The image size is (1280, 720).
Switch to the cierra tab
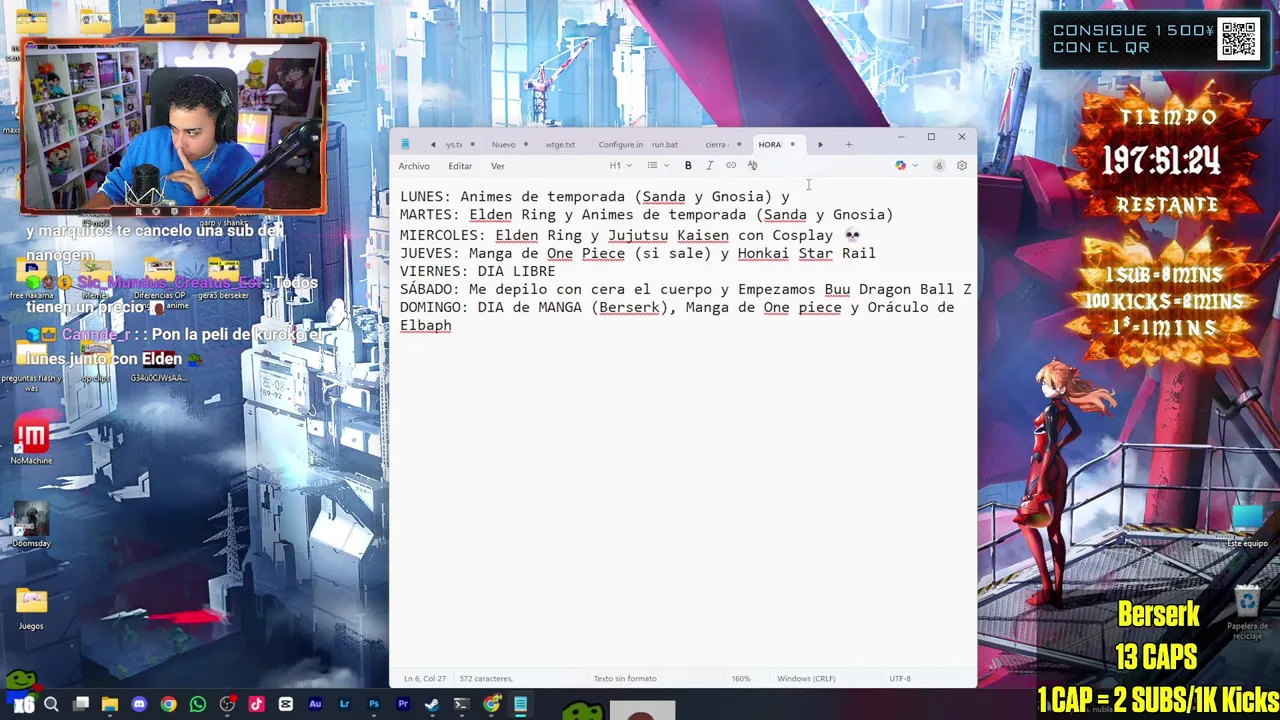coord(715,145)
